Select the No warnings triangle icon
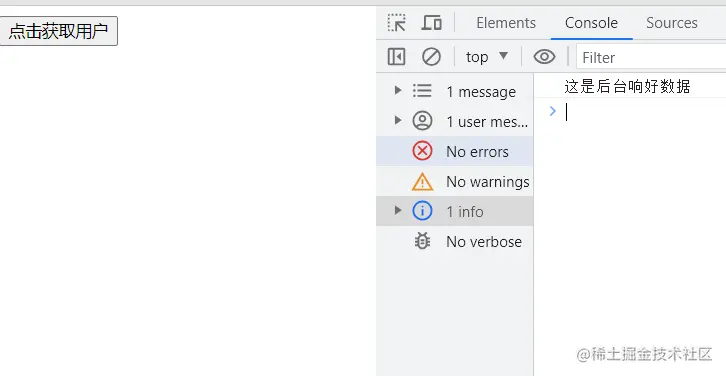The height and width of the screenshot is (376, 726). coord(422,182)
